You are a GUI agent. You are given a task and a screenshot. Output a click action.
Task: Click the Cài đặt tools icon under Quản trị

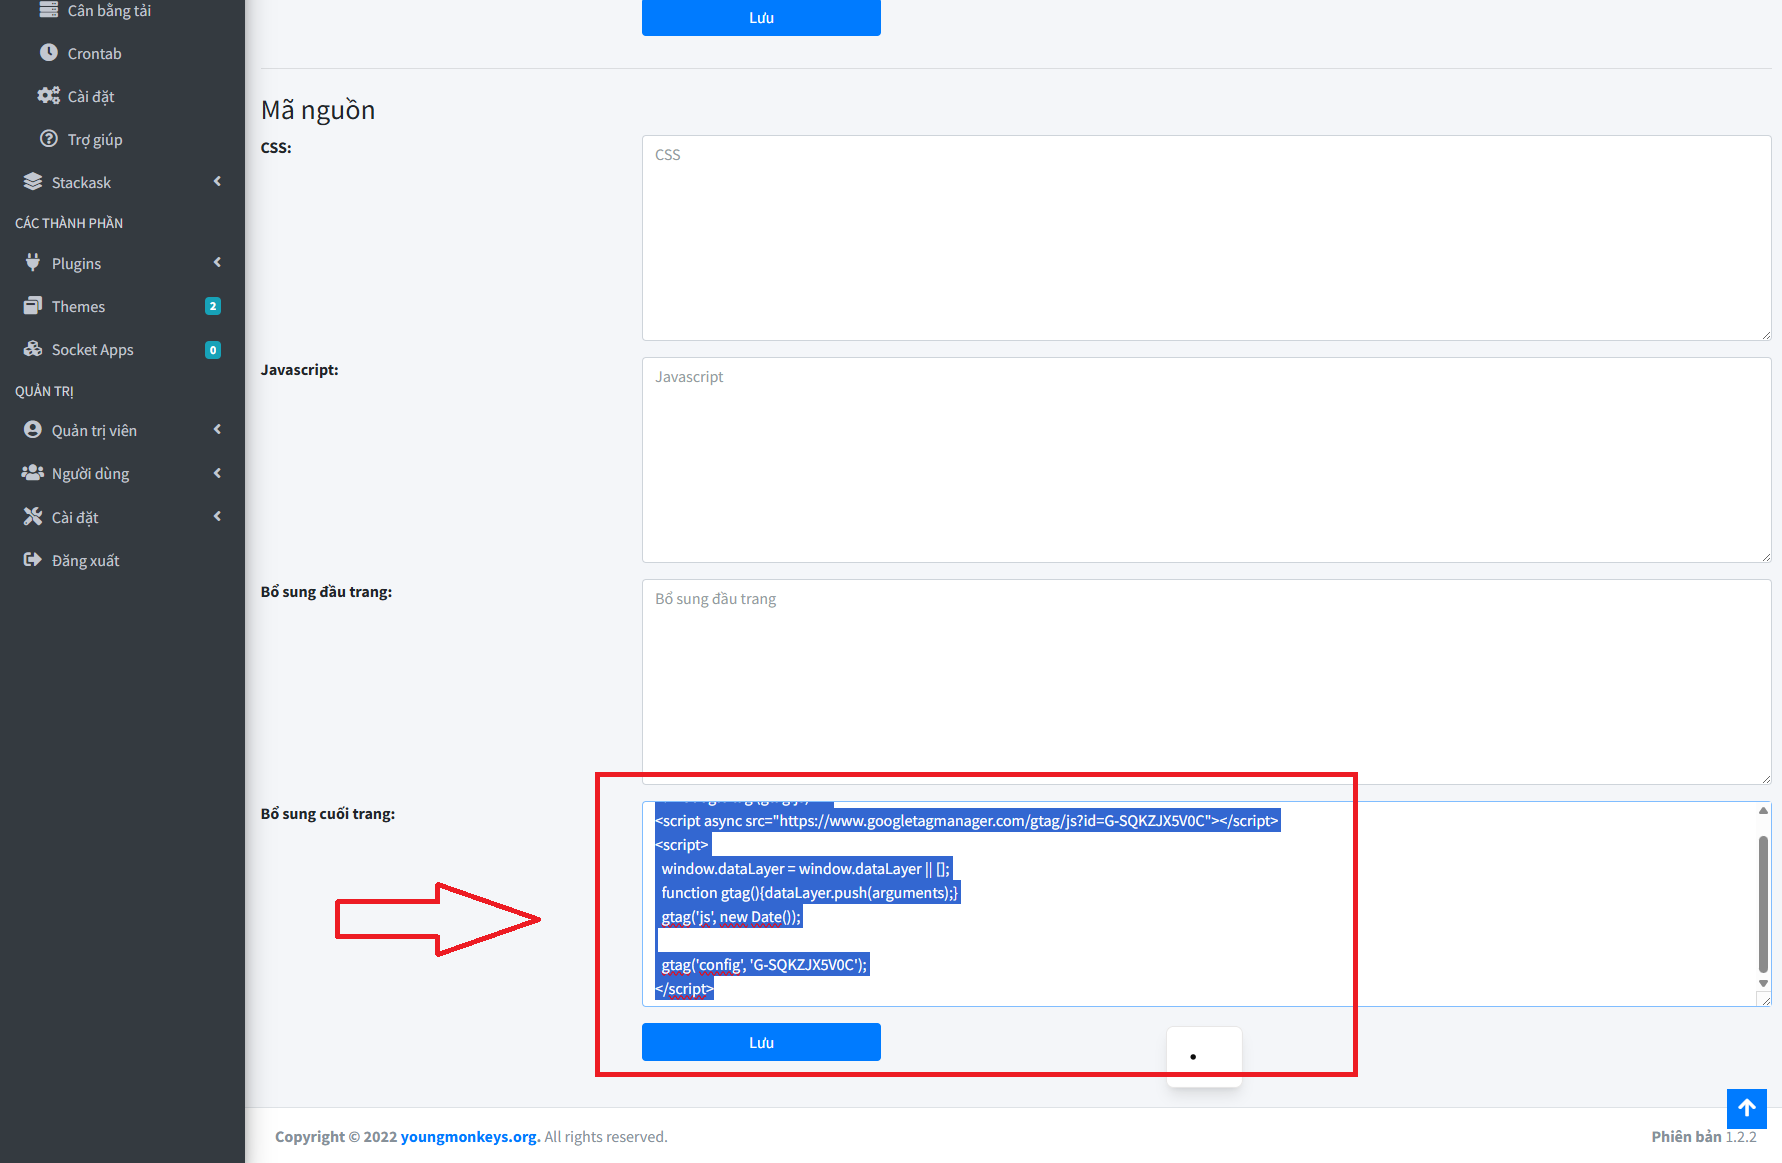33,517
